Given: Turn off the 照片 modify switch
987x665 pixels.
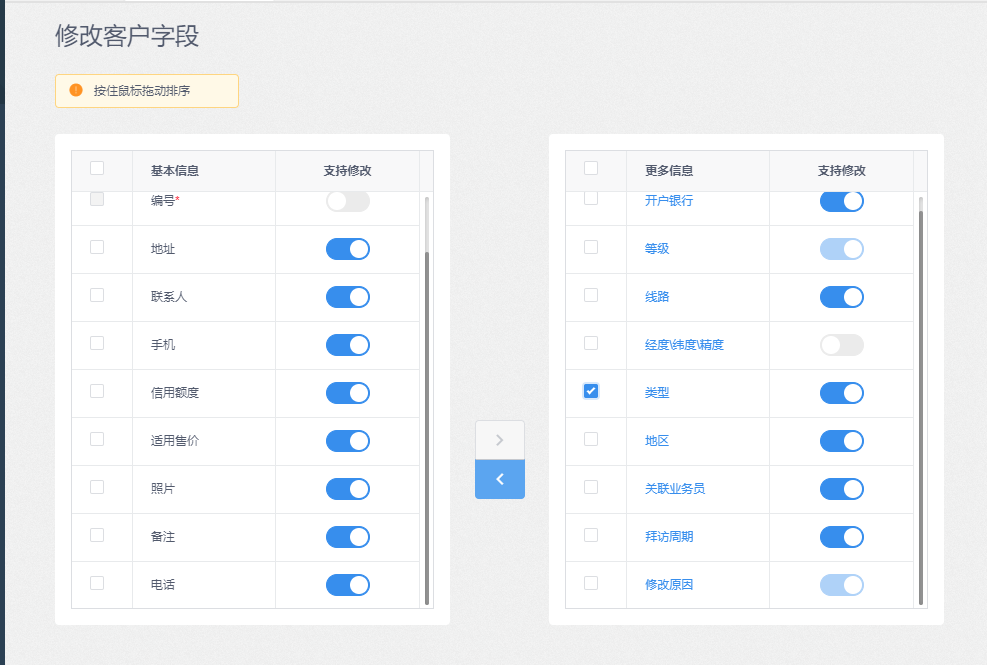Looking at the screenshot, I should point(347,489).
